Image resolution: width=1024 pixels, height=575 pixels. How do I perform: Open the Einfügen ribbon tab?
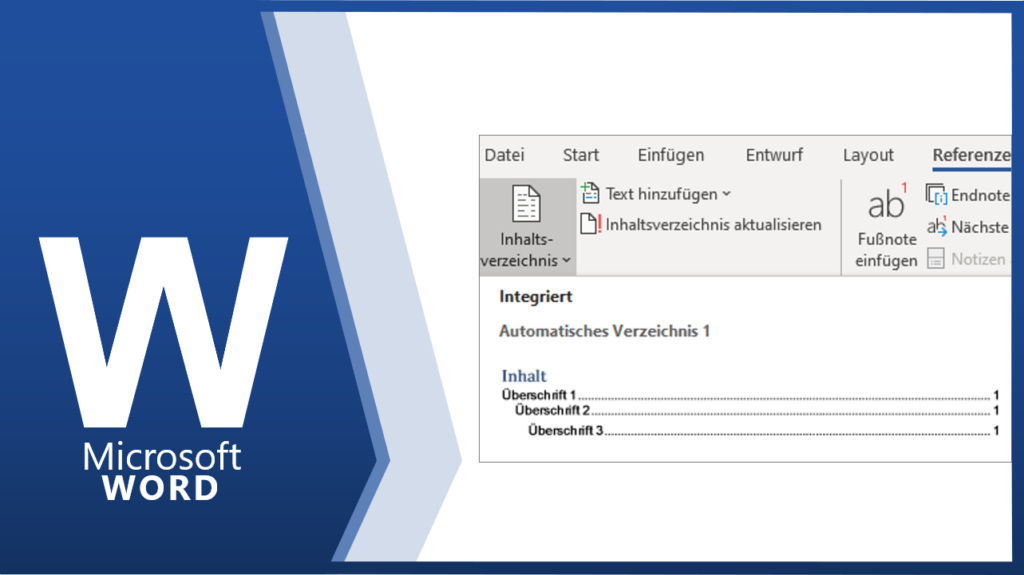pos(671,156)
